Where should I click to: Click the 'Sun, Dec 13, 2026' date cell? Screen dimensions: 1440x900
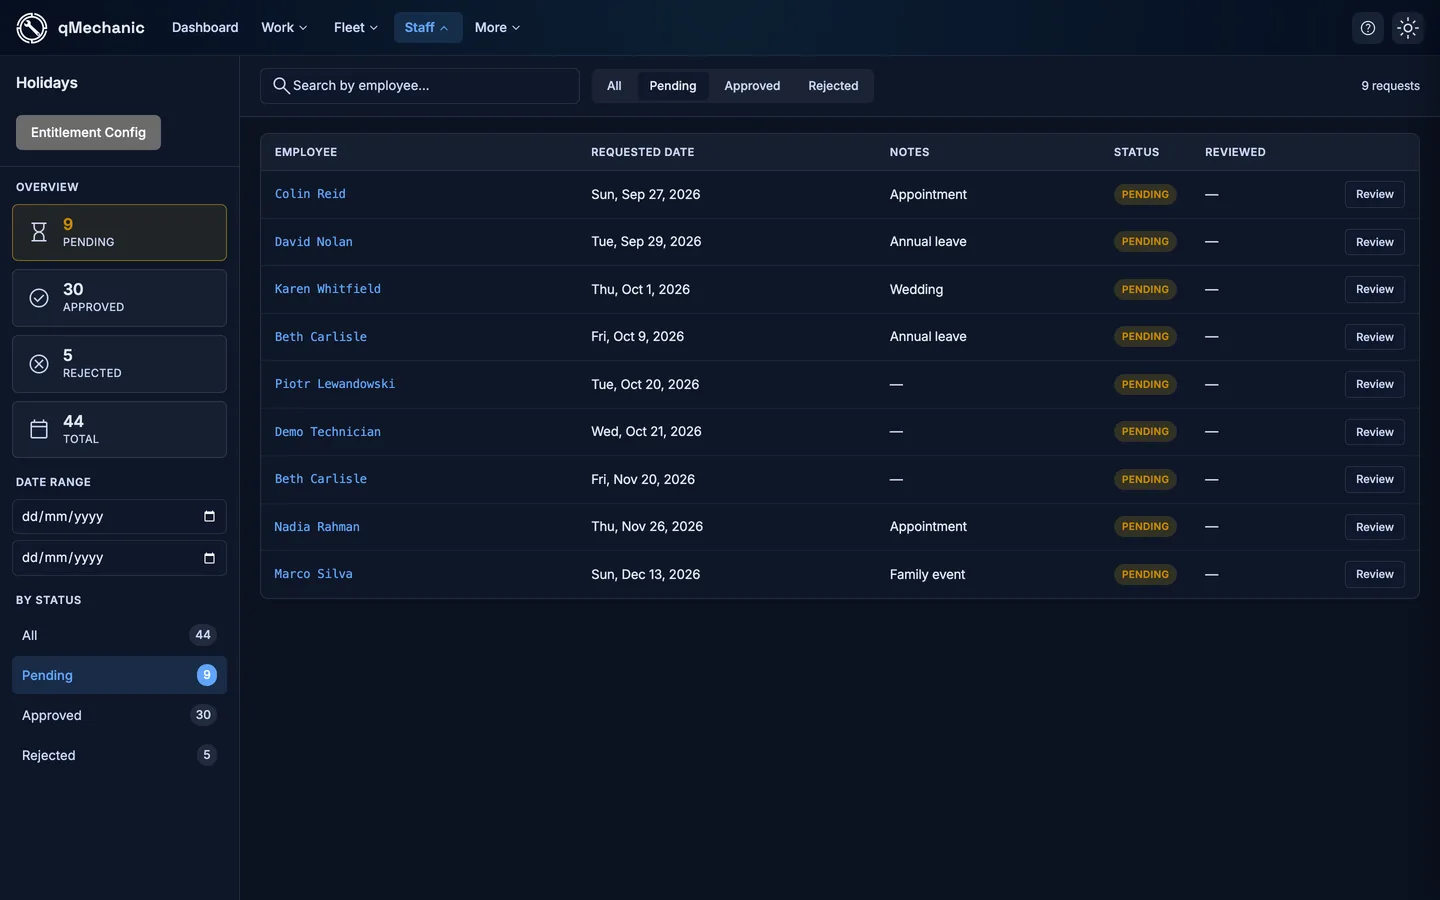[x=646, y=574]
